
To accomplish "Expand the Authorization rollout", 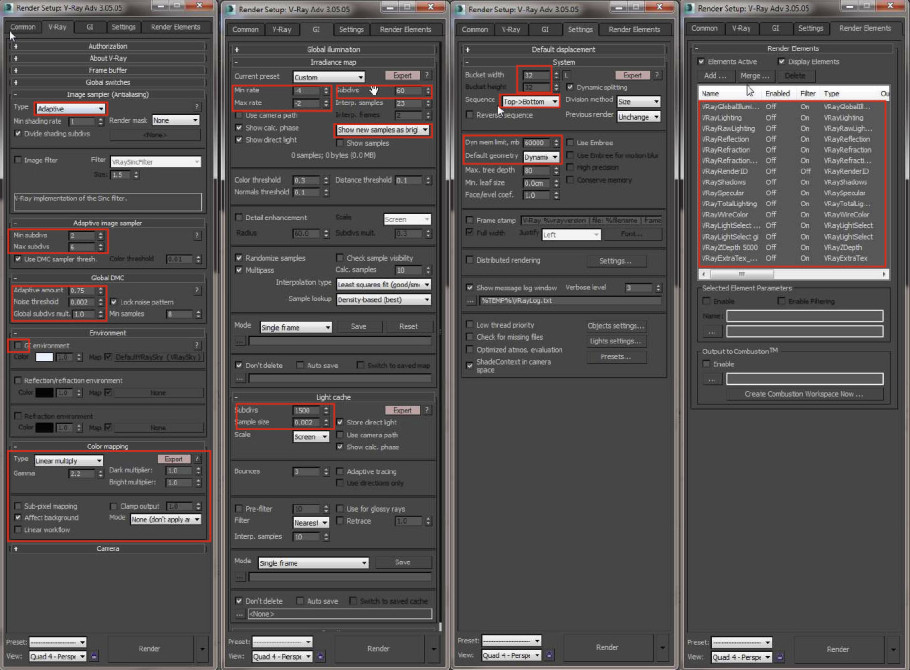I will click(108, 46).
